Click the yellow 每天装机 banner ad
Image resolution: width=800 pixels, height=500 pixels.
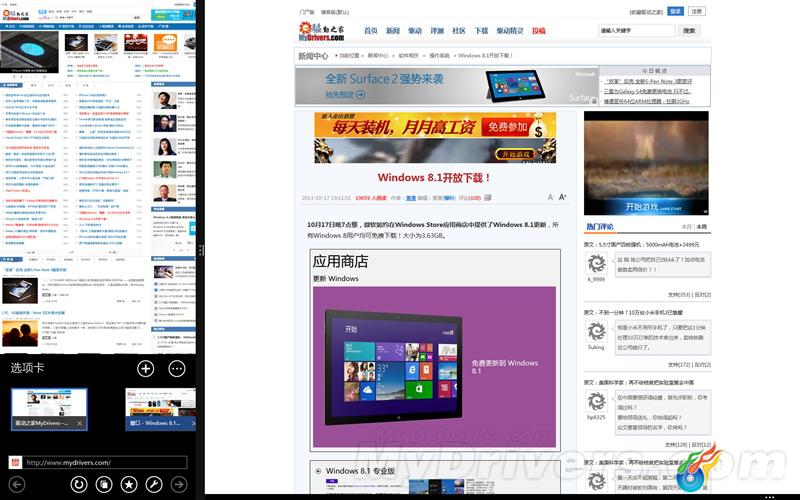coord(435,126)
